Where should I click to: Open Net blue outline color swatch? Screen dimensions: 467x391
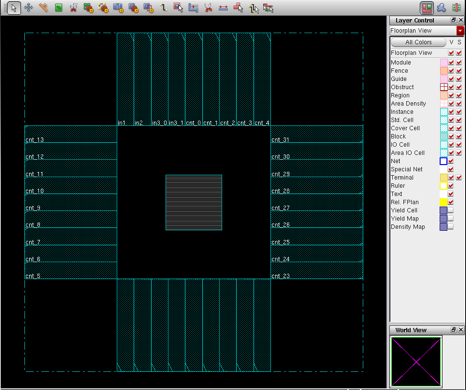point(444,161)
